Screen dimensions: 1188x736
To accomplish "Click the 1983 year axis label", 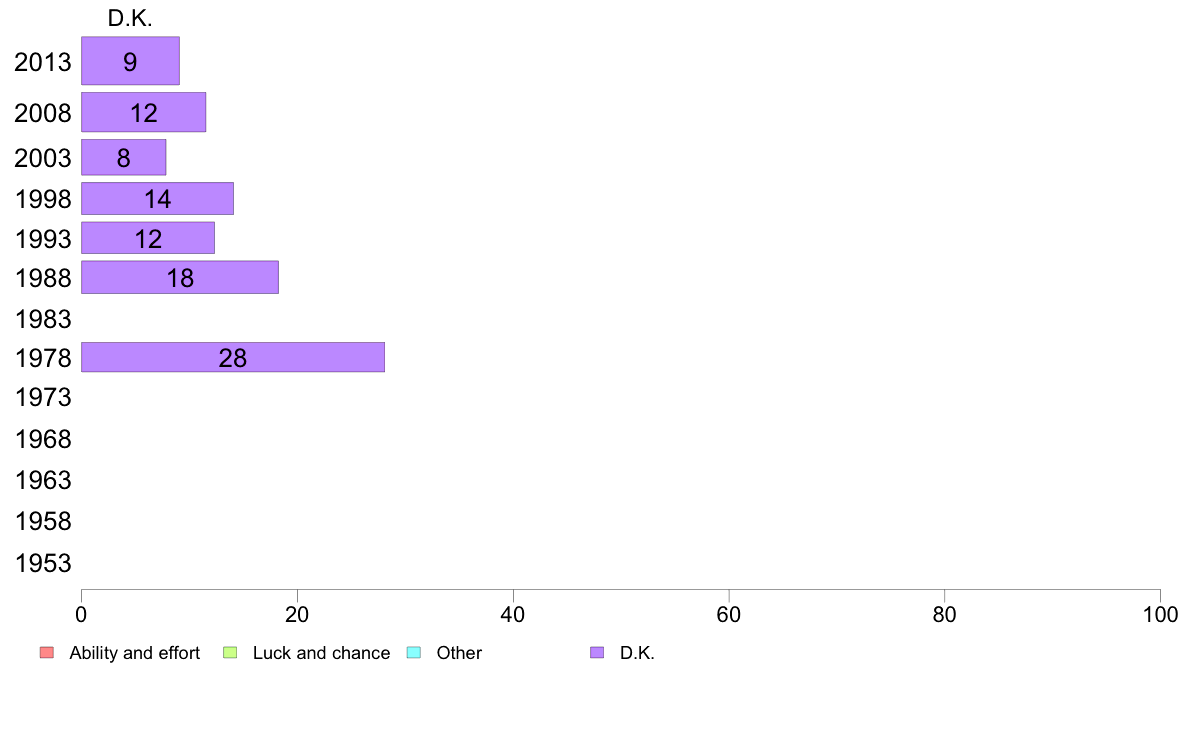I will pyautogui.click(x=43, y=319).
